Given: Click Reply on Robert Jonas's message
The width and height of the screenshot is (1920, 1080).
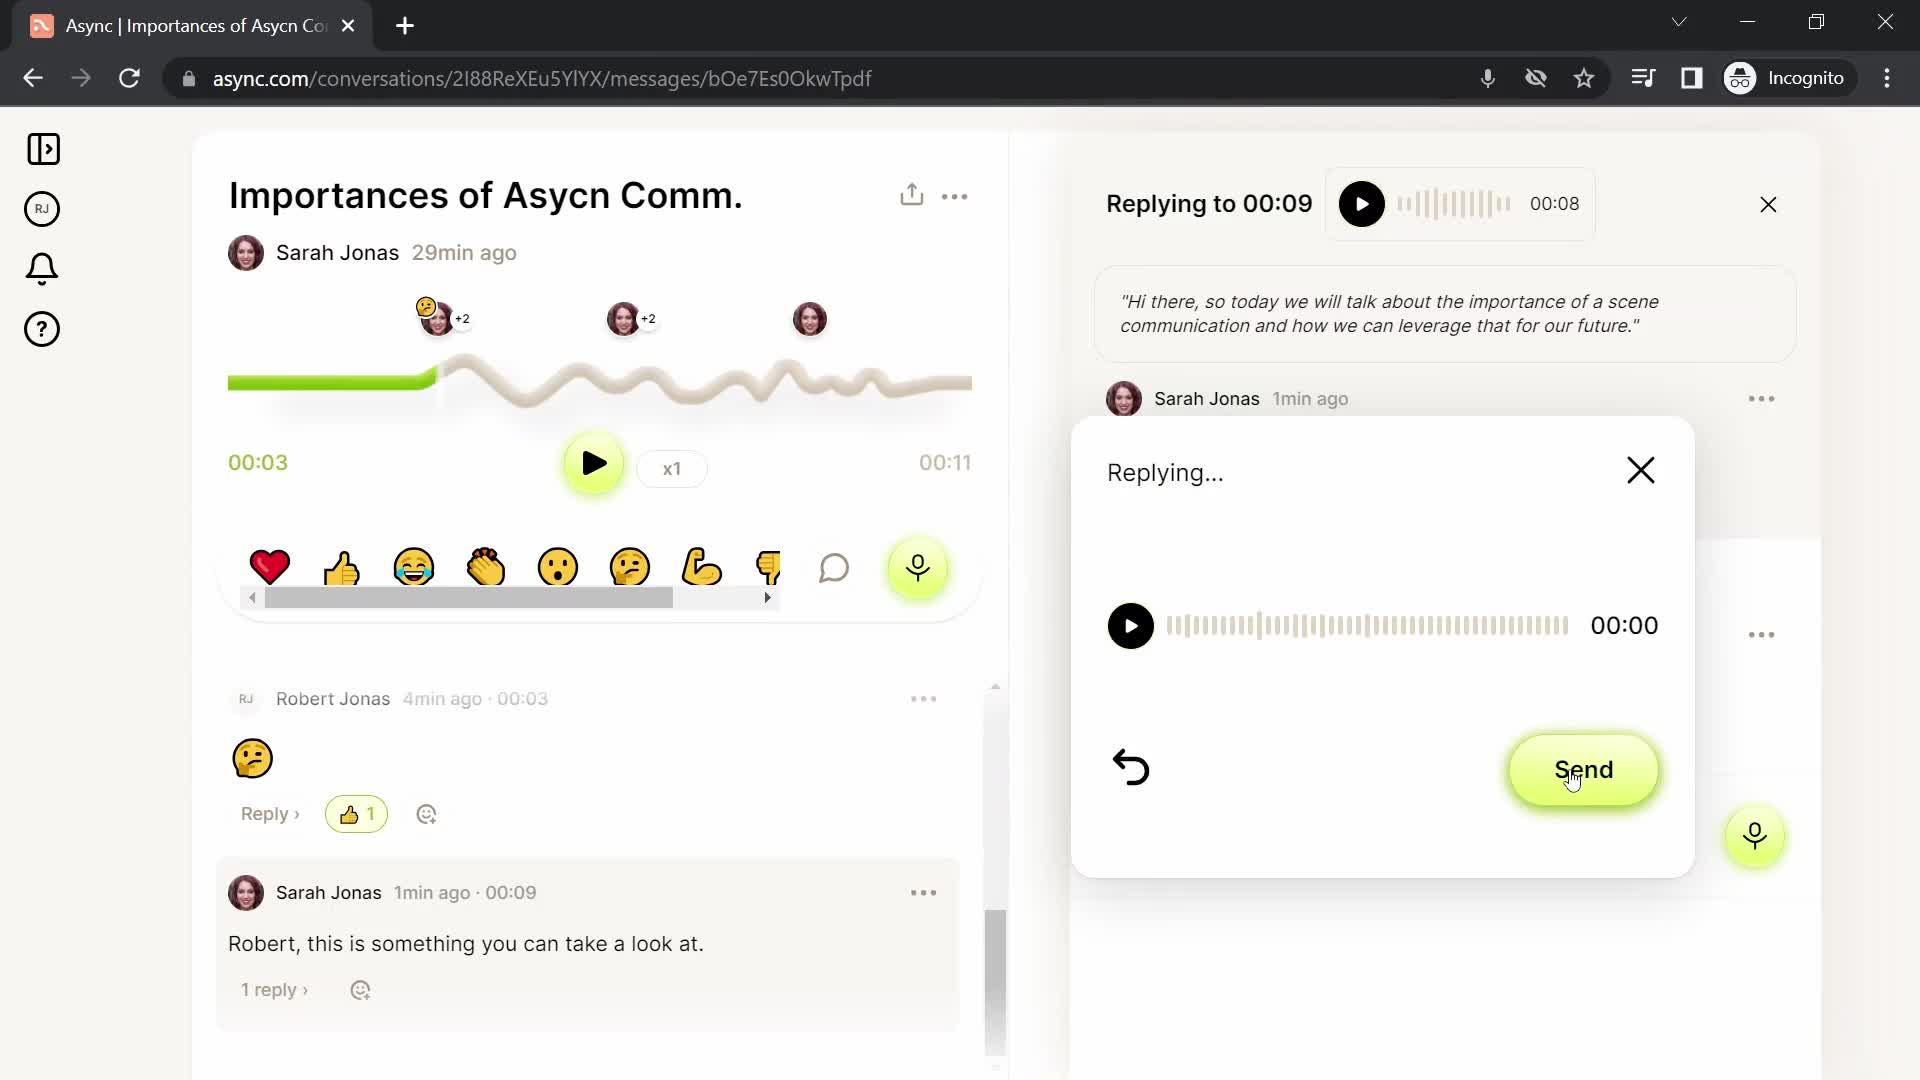Looking at the screenshot, I should click(x=265, y=814).
